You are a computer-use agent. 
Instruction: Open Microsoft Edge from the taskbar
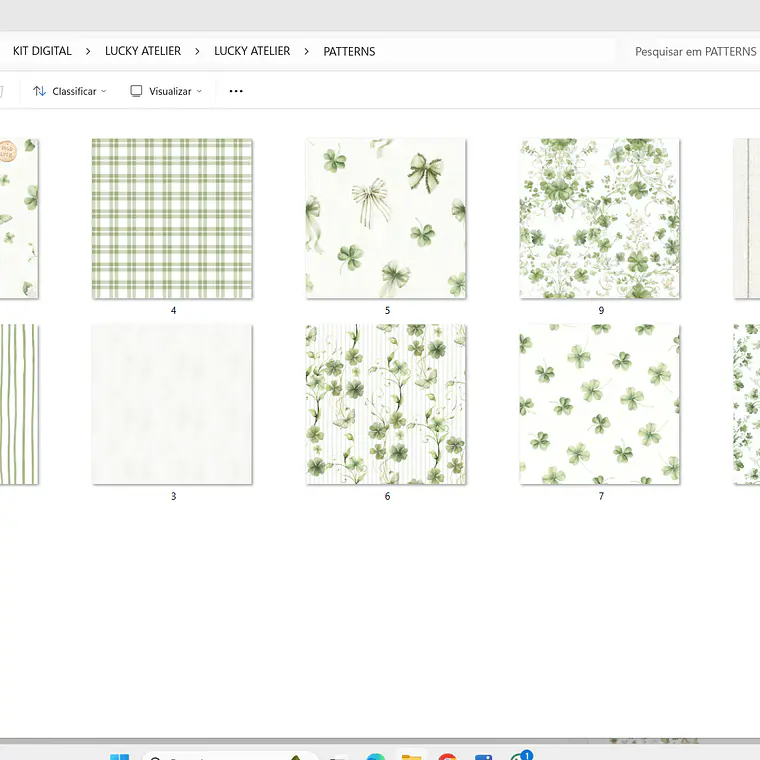pos(376,756)
